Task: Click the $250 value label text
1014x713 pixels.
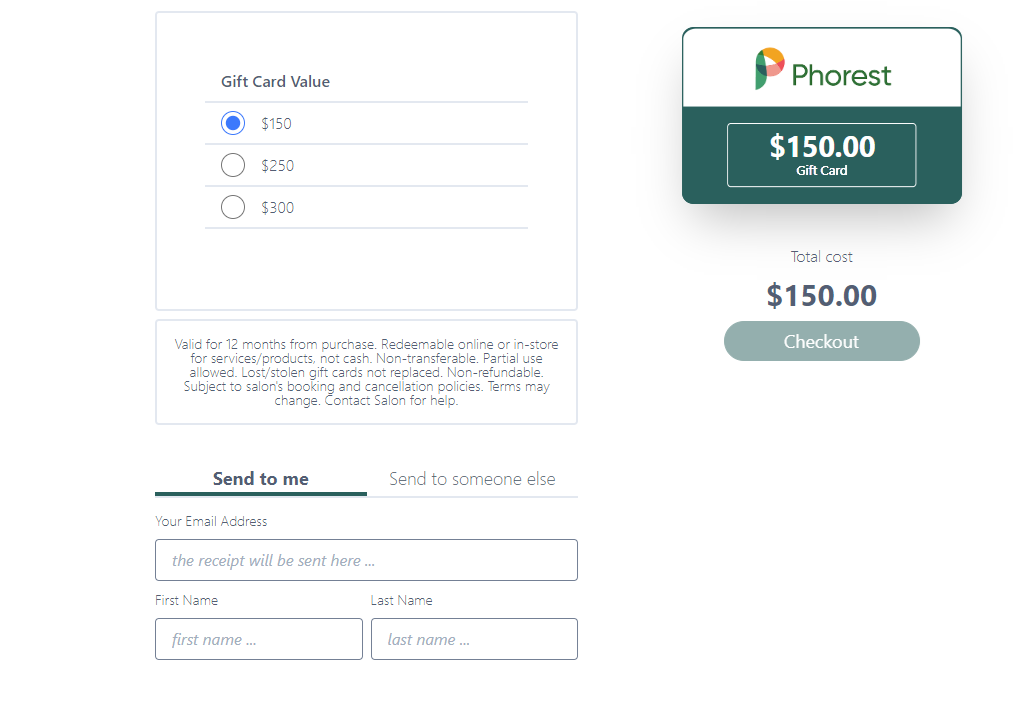Action: 277,165
